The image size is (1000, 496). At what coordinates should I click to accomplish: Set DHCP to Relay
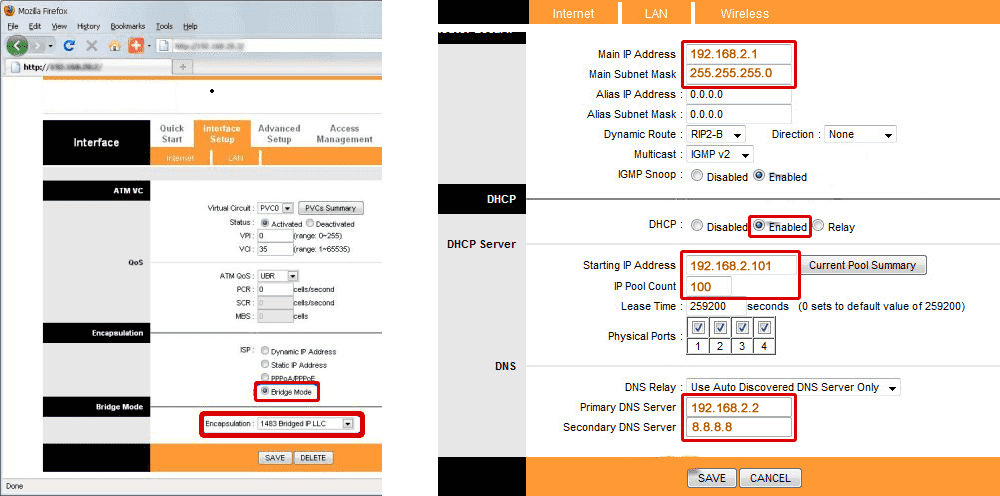[x=818, y=226]
